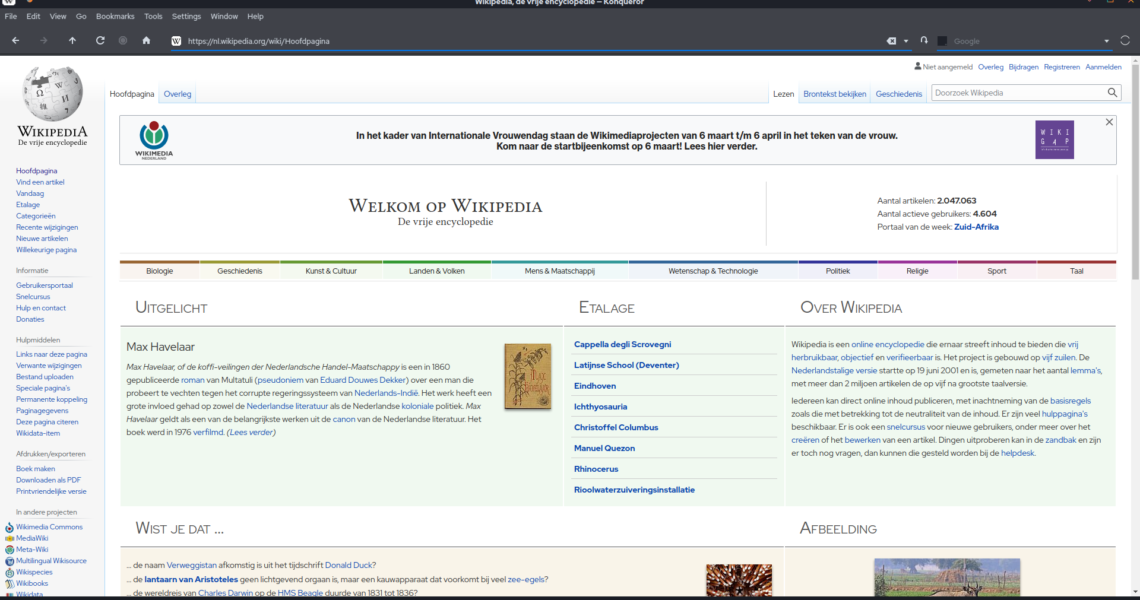Clear the URL bar with the erase icon
This screenshot has height=600, width=1140.
891,41
